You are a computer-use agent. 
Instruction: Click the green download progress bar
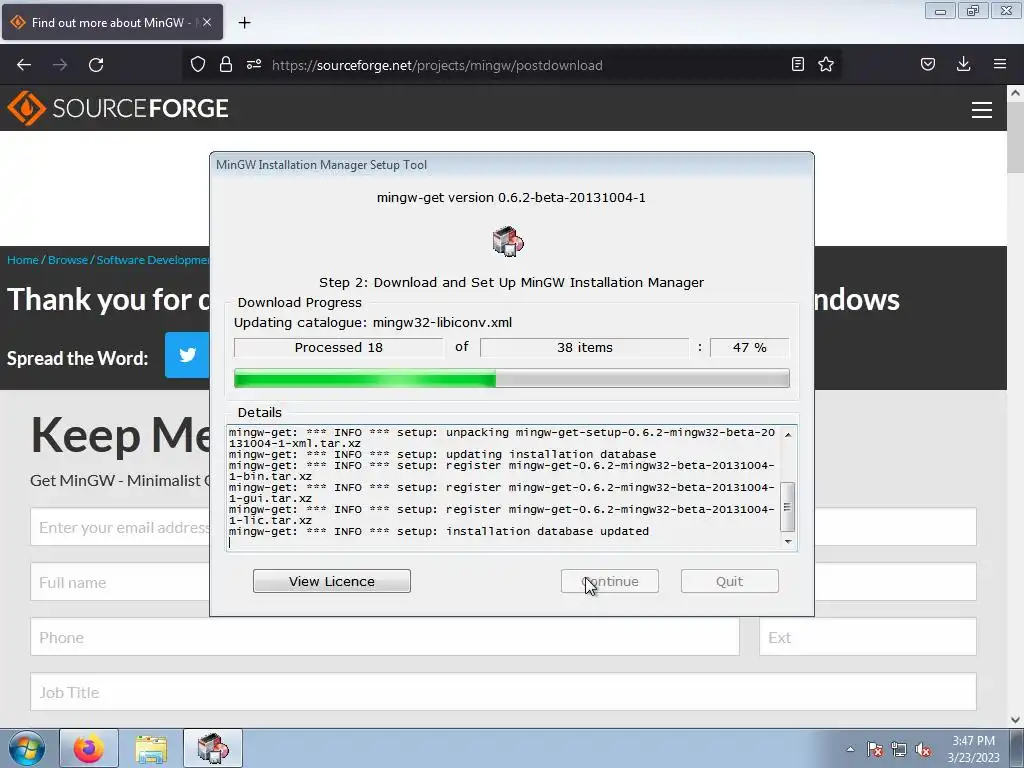click(511, 378)
